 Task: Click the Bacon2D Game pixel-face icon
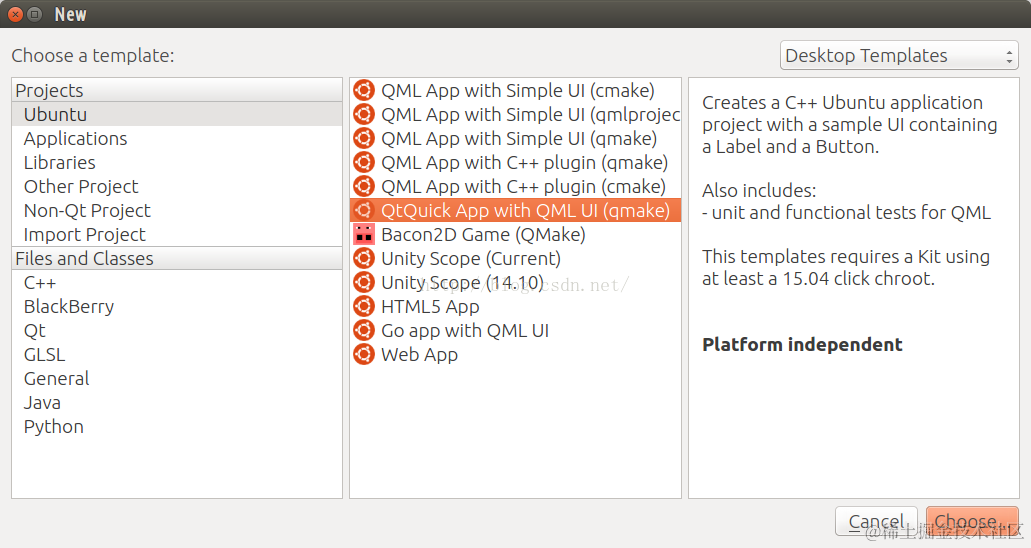pyautogui.click(x=364, y=234)
